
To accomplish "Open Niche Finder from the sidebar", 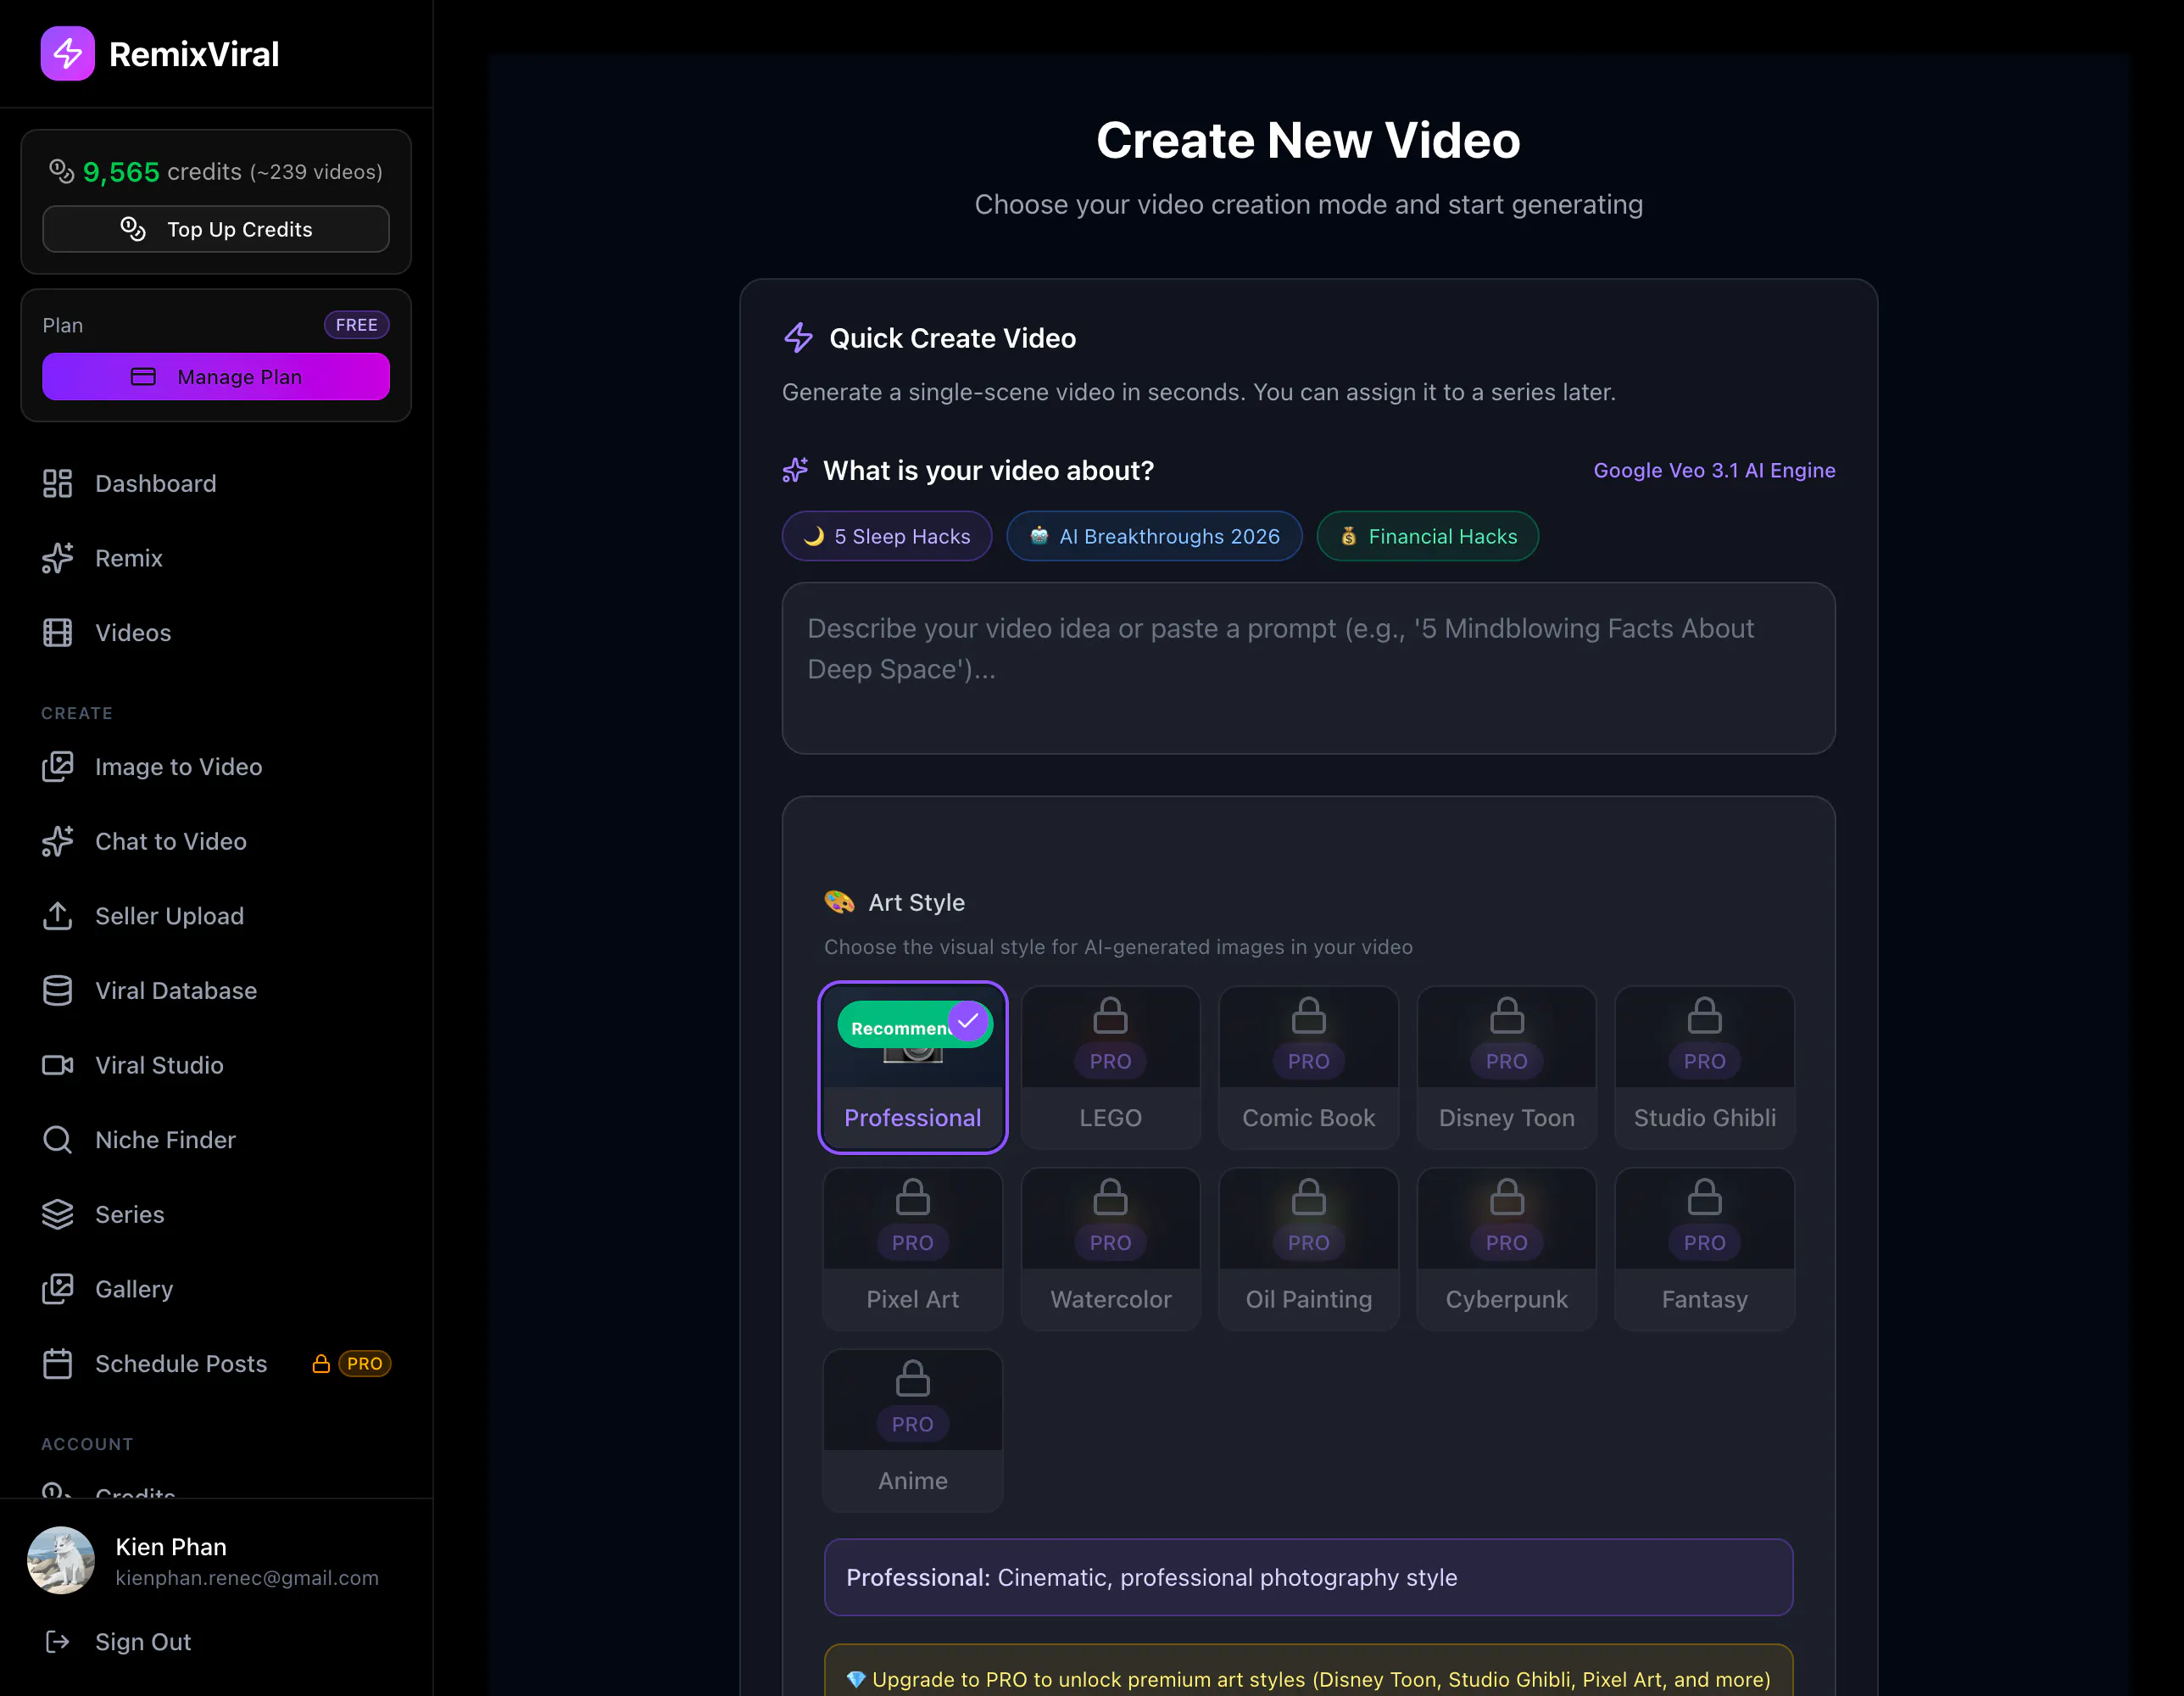I will 216,1140.
